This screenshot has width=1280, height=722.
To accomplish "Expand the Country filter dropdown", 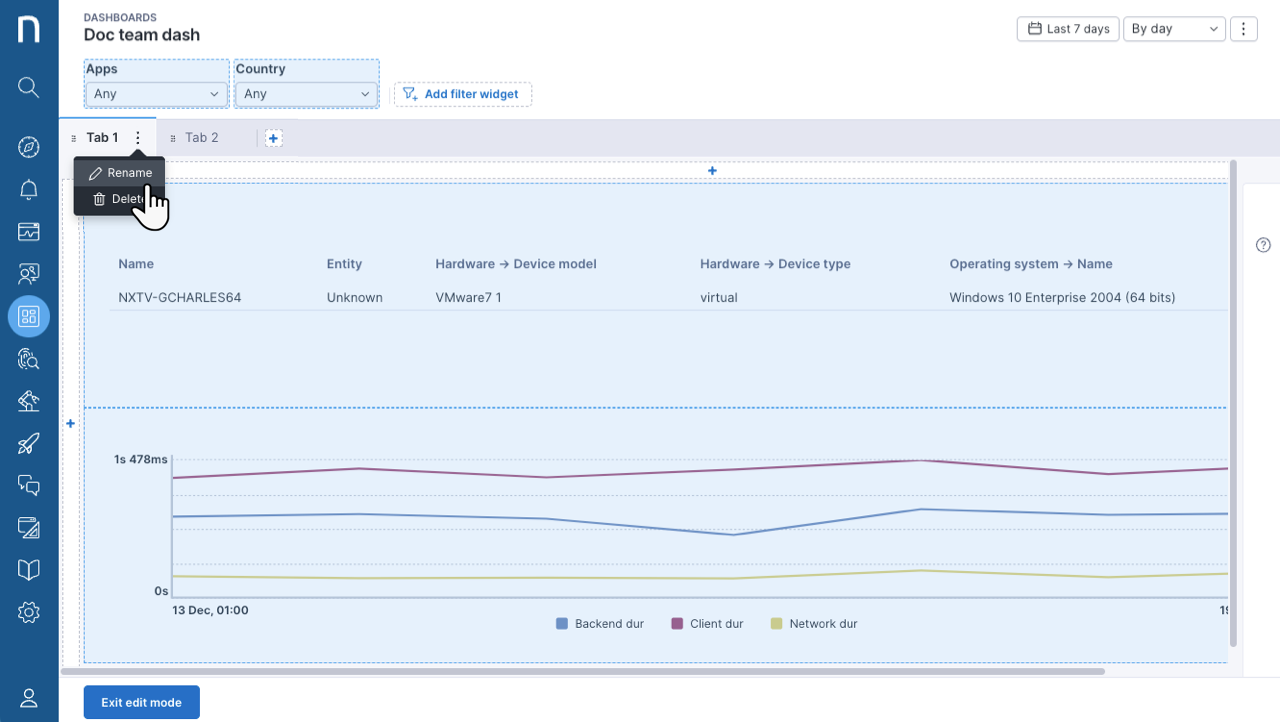I will (x=306, y=94).
